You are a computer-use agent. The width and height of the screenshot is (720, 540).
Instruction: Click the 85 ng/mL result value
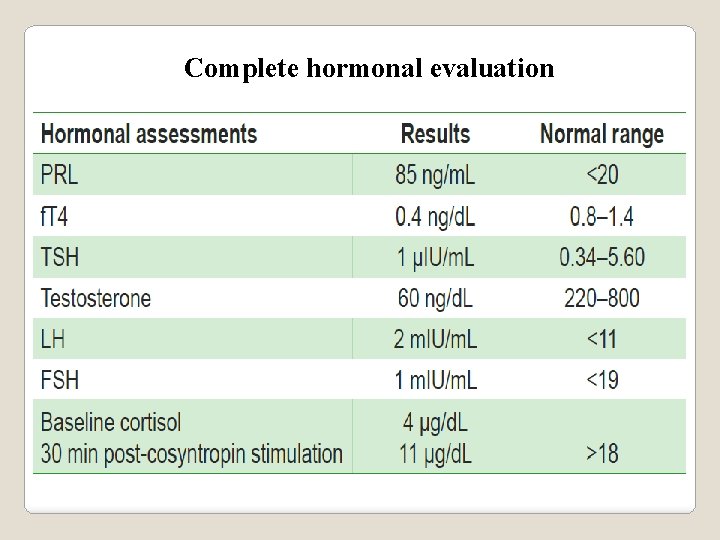click(x=435, y=176)
